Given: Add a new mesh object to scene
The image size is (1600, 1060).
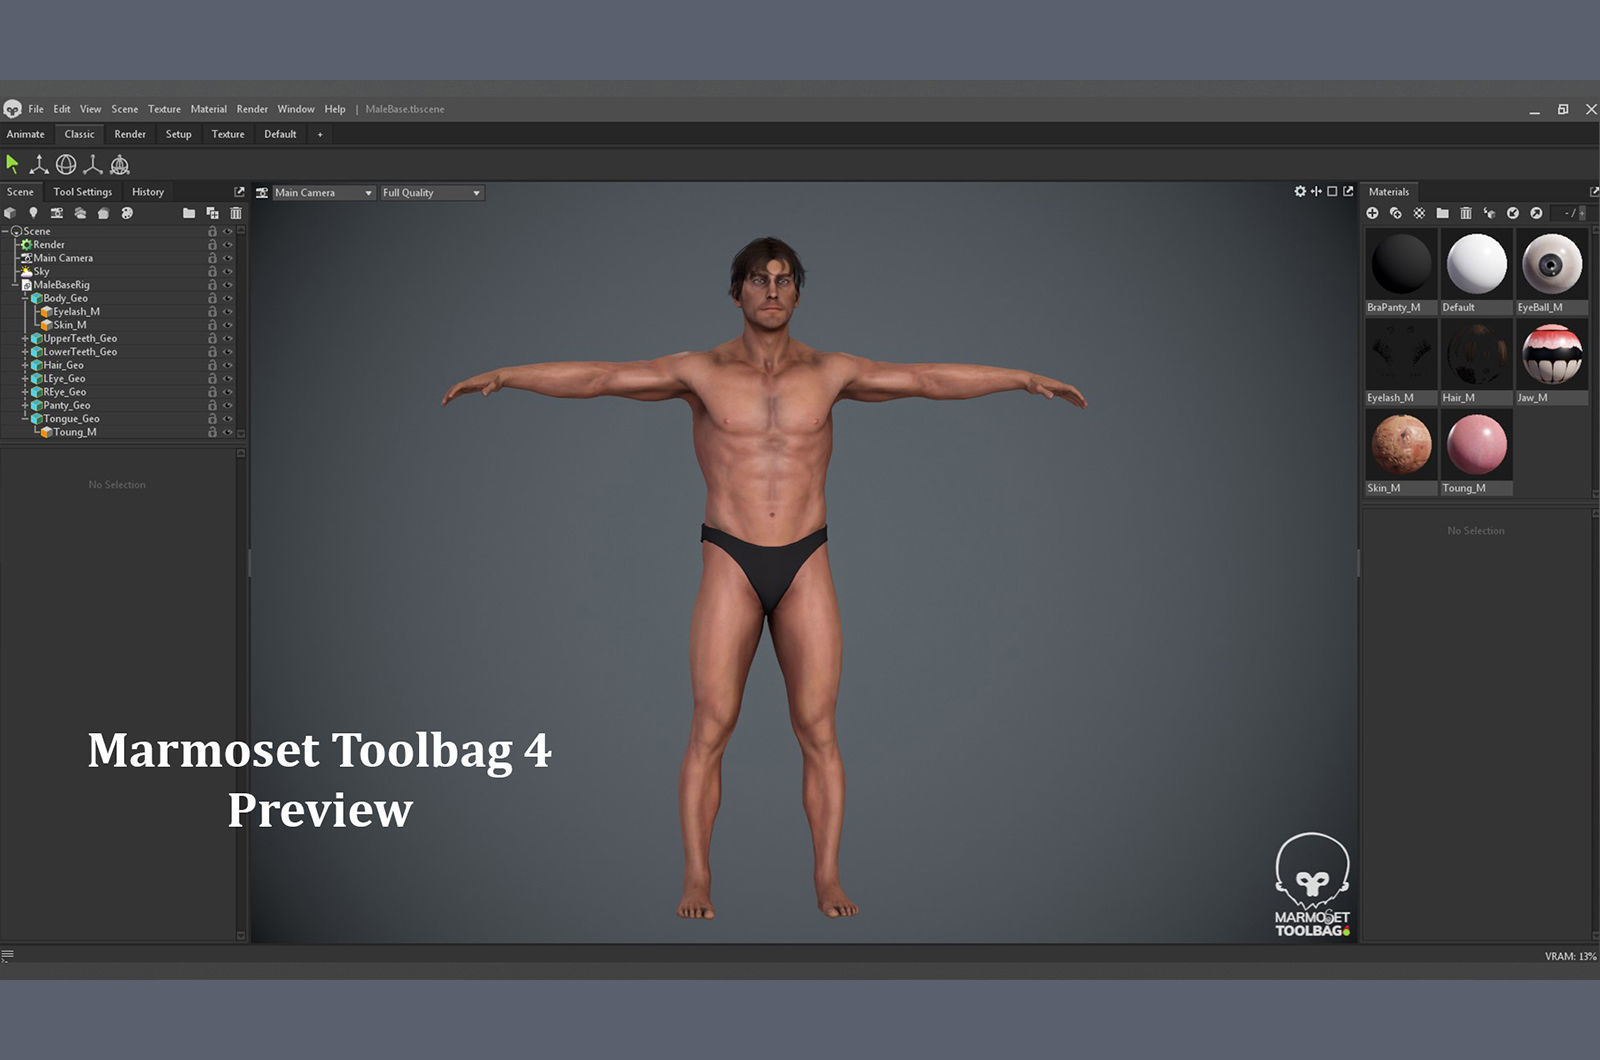Looking at the screenshot, I should point(10,213).
